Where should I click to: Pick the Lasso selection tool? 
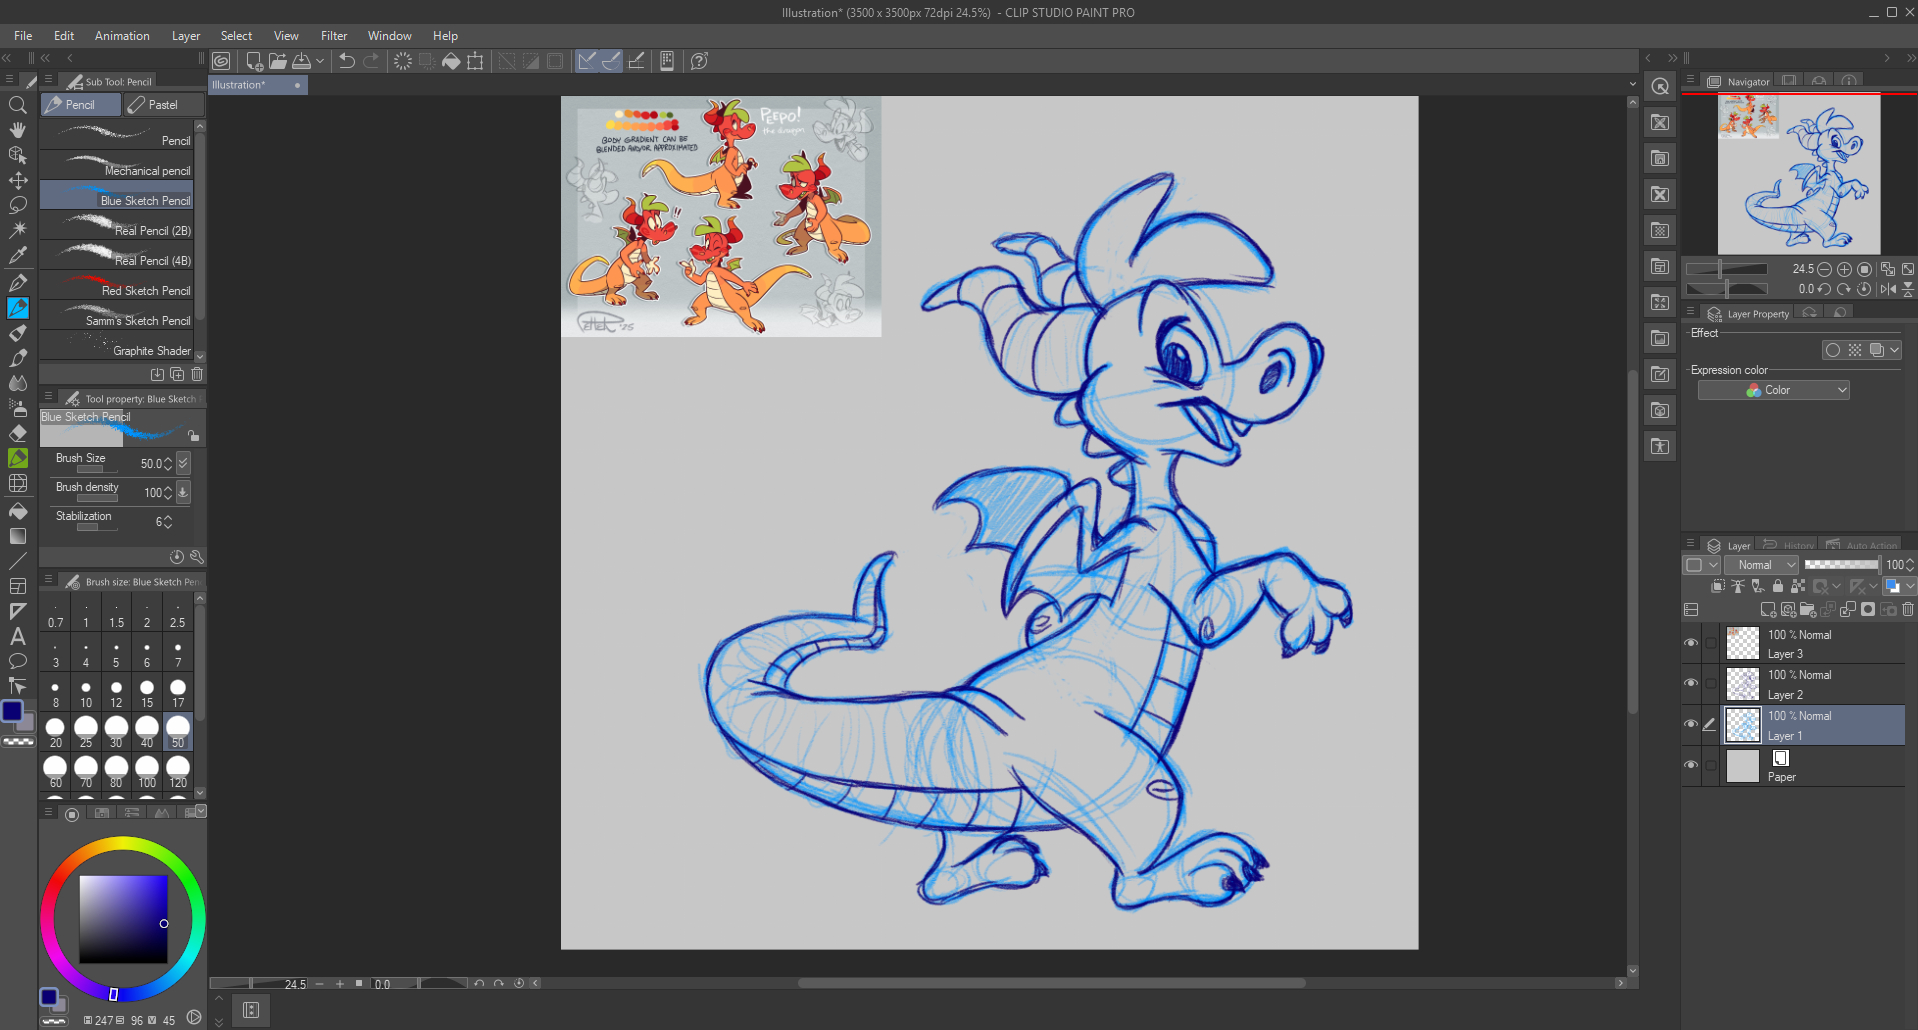(17, 205)
